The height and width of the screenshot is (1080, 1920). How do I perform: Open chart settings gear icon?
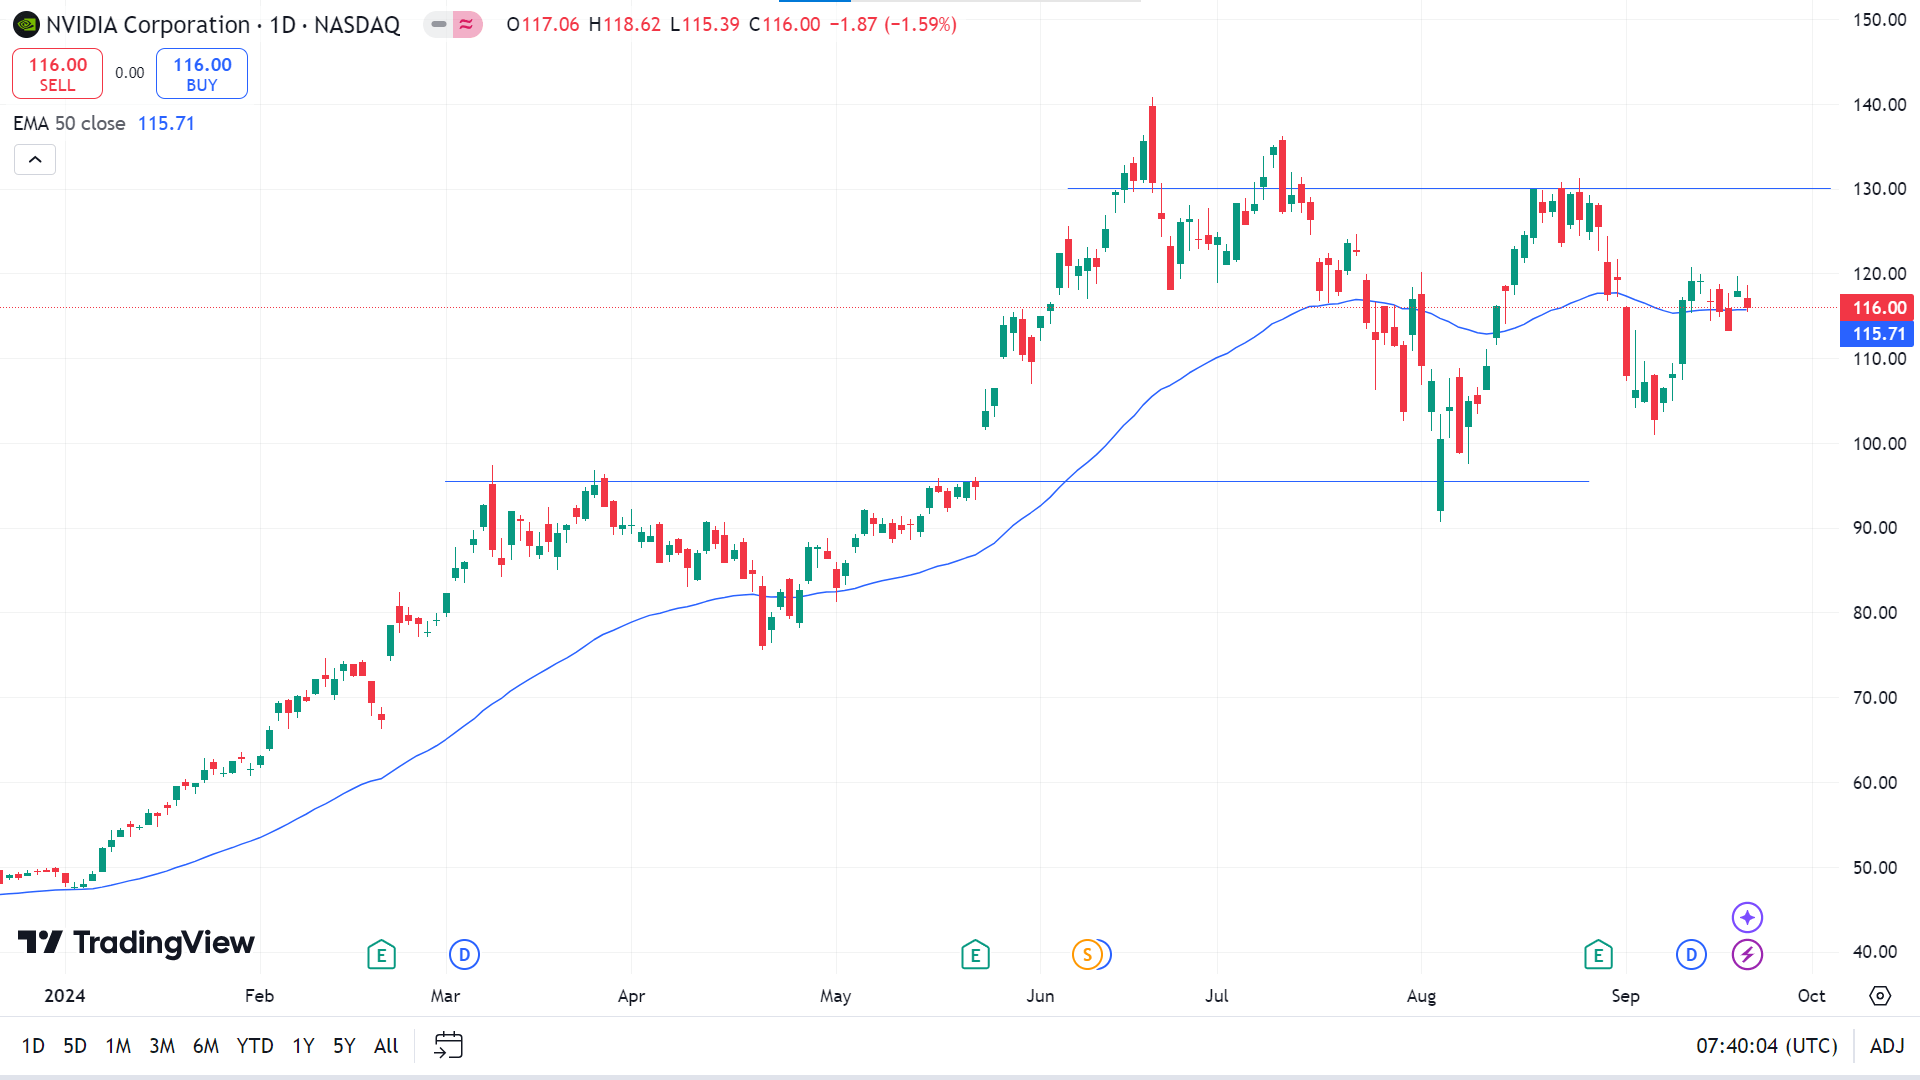tap(1880, 996)
